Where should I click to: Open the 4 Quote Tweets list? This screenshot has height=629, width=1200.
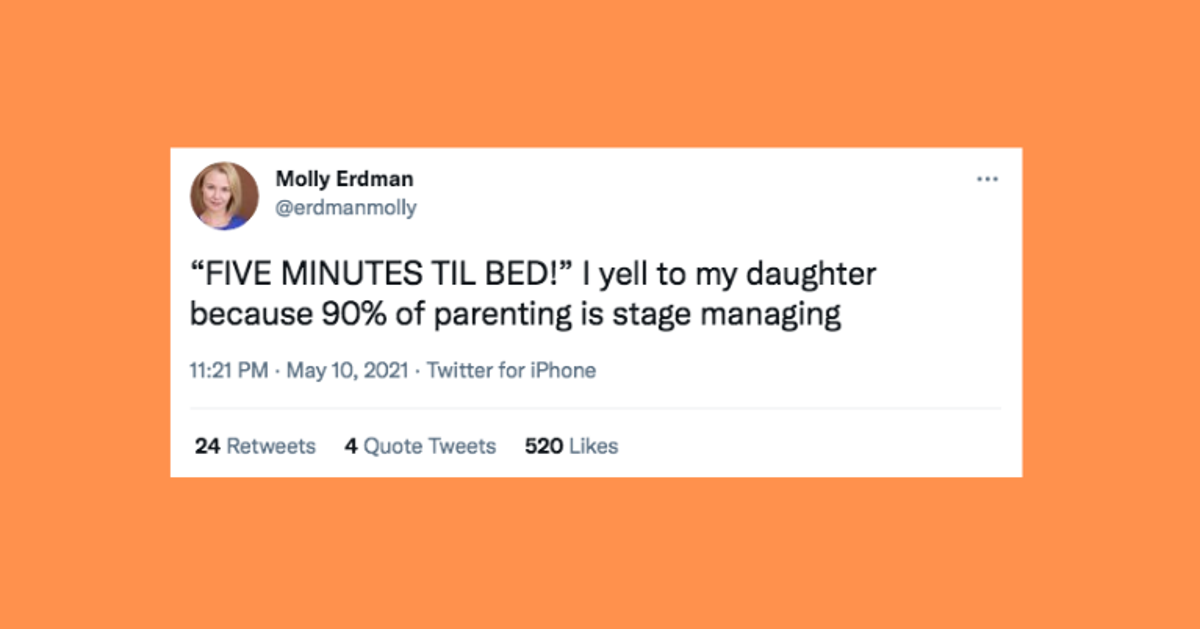pyautogui.click(x=419, y=446)
